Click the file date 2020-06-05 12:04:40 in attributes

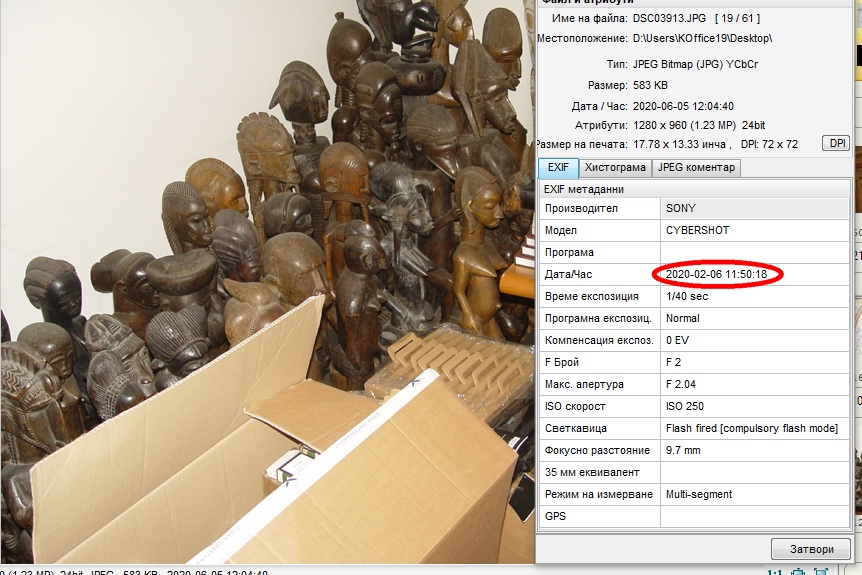(x=683, y=106)
